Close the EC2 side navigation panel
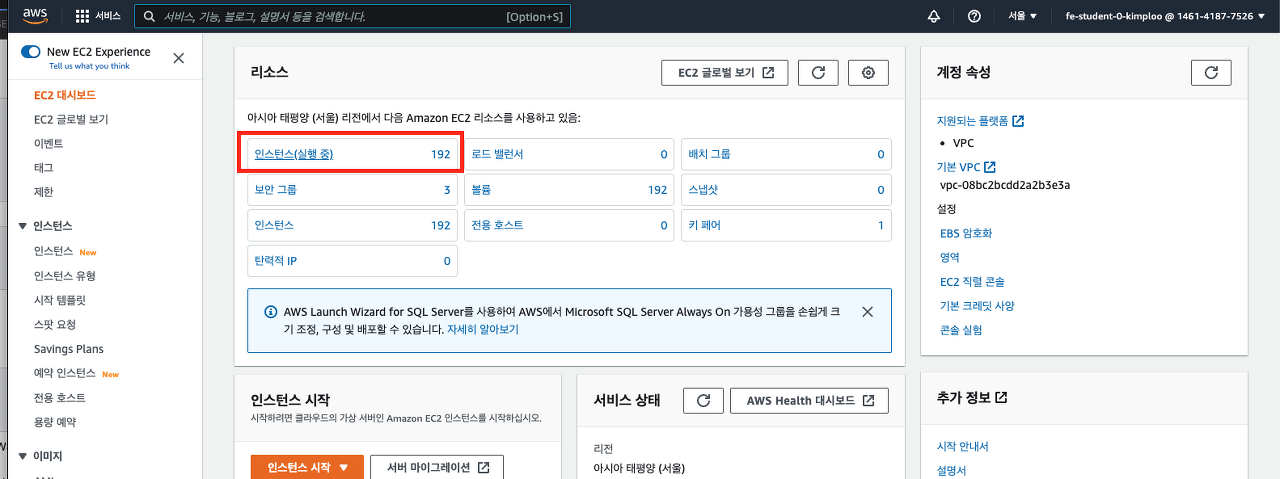 [x=178, y=58]
